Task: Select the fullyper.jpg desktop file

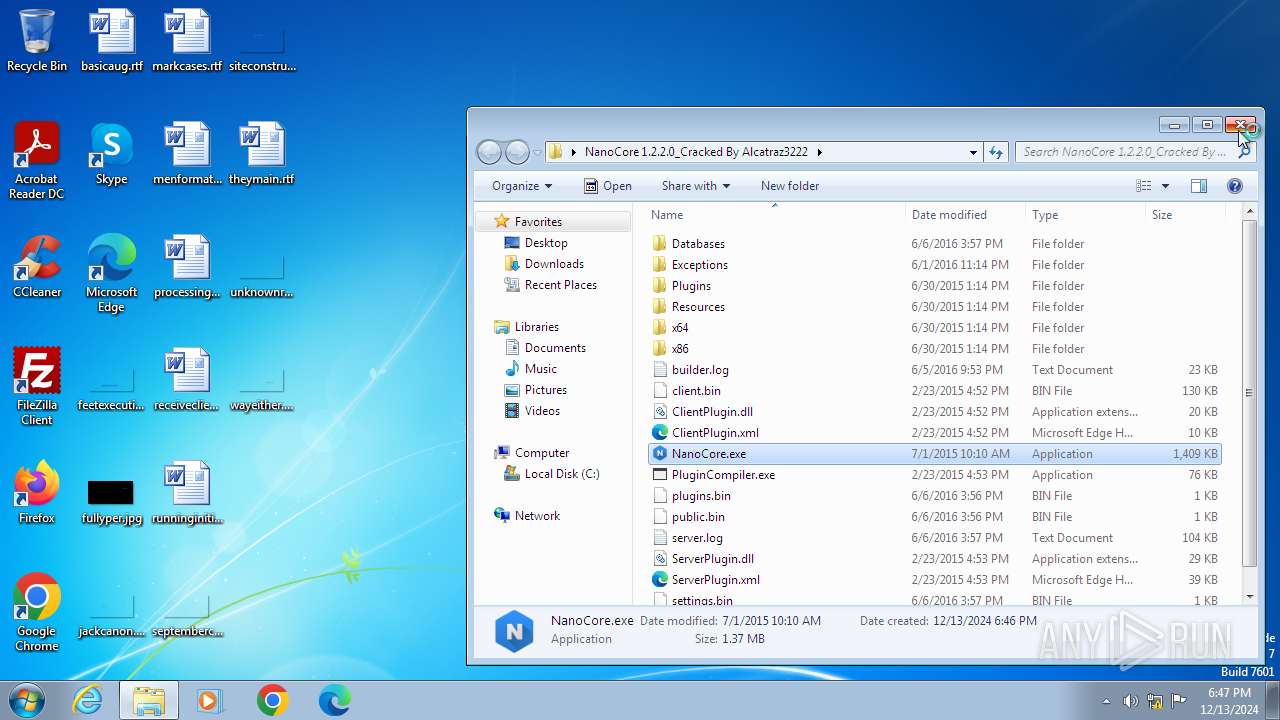Action: point(111,501)
